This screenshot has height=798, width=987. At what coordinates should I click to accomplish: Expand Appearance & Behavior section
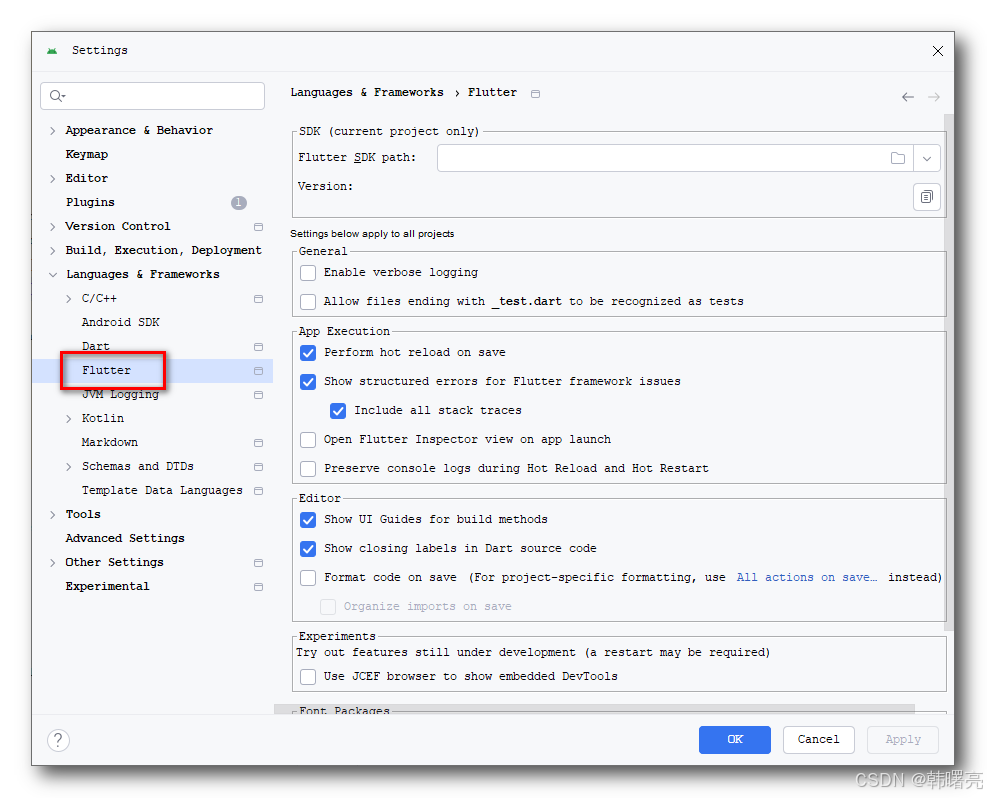pos(52,131)
